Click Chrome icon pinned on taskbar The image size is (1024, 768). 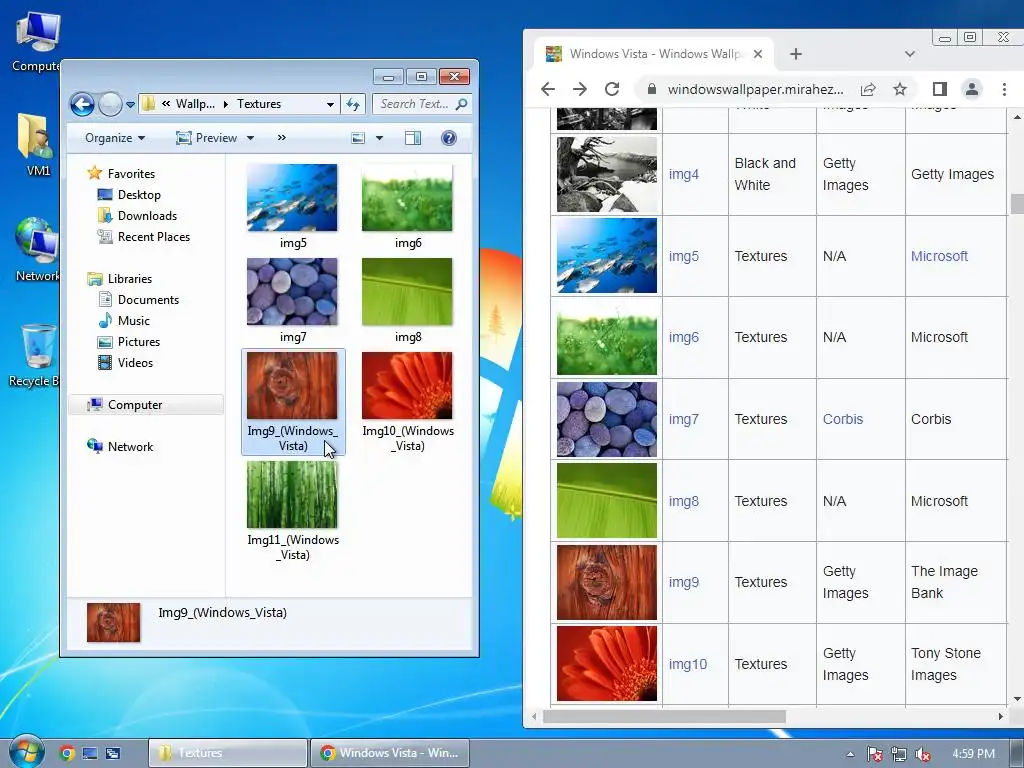[67, 753]
